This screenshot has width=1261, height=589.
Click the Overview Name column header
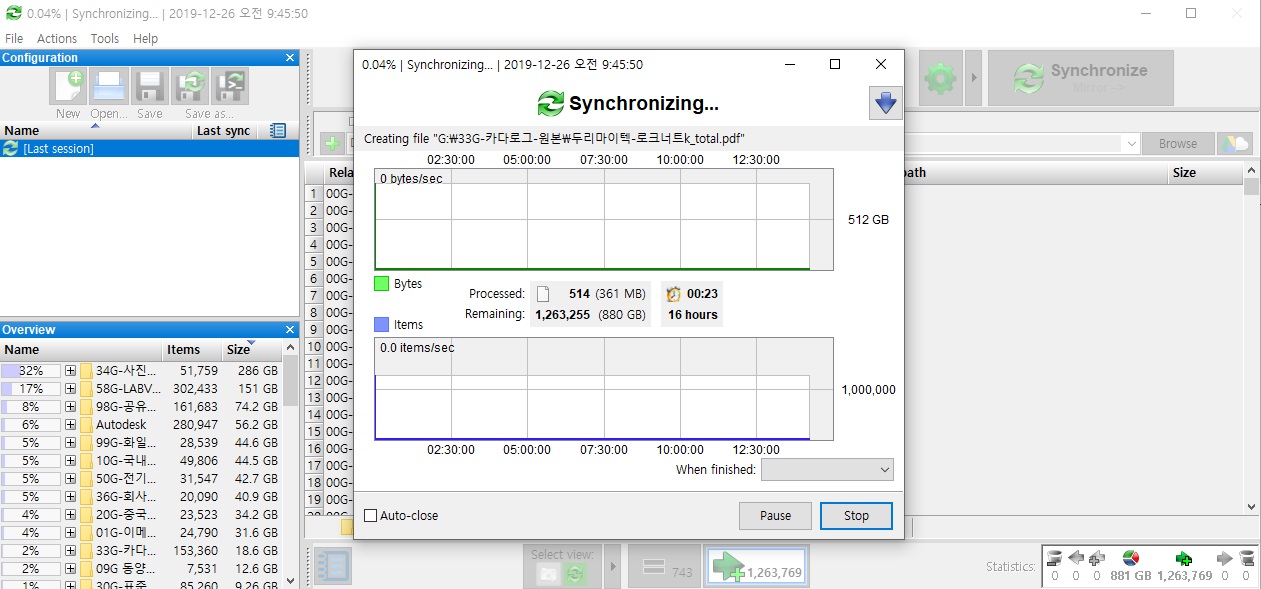pos(81,350)
